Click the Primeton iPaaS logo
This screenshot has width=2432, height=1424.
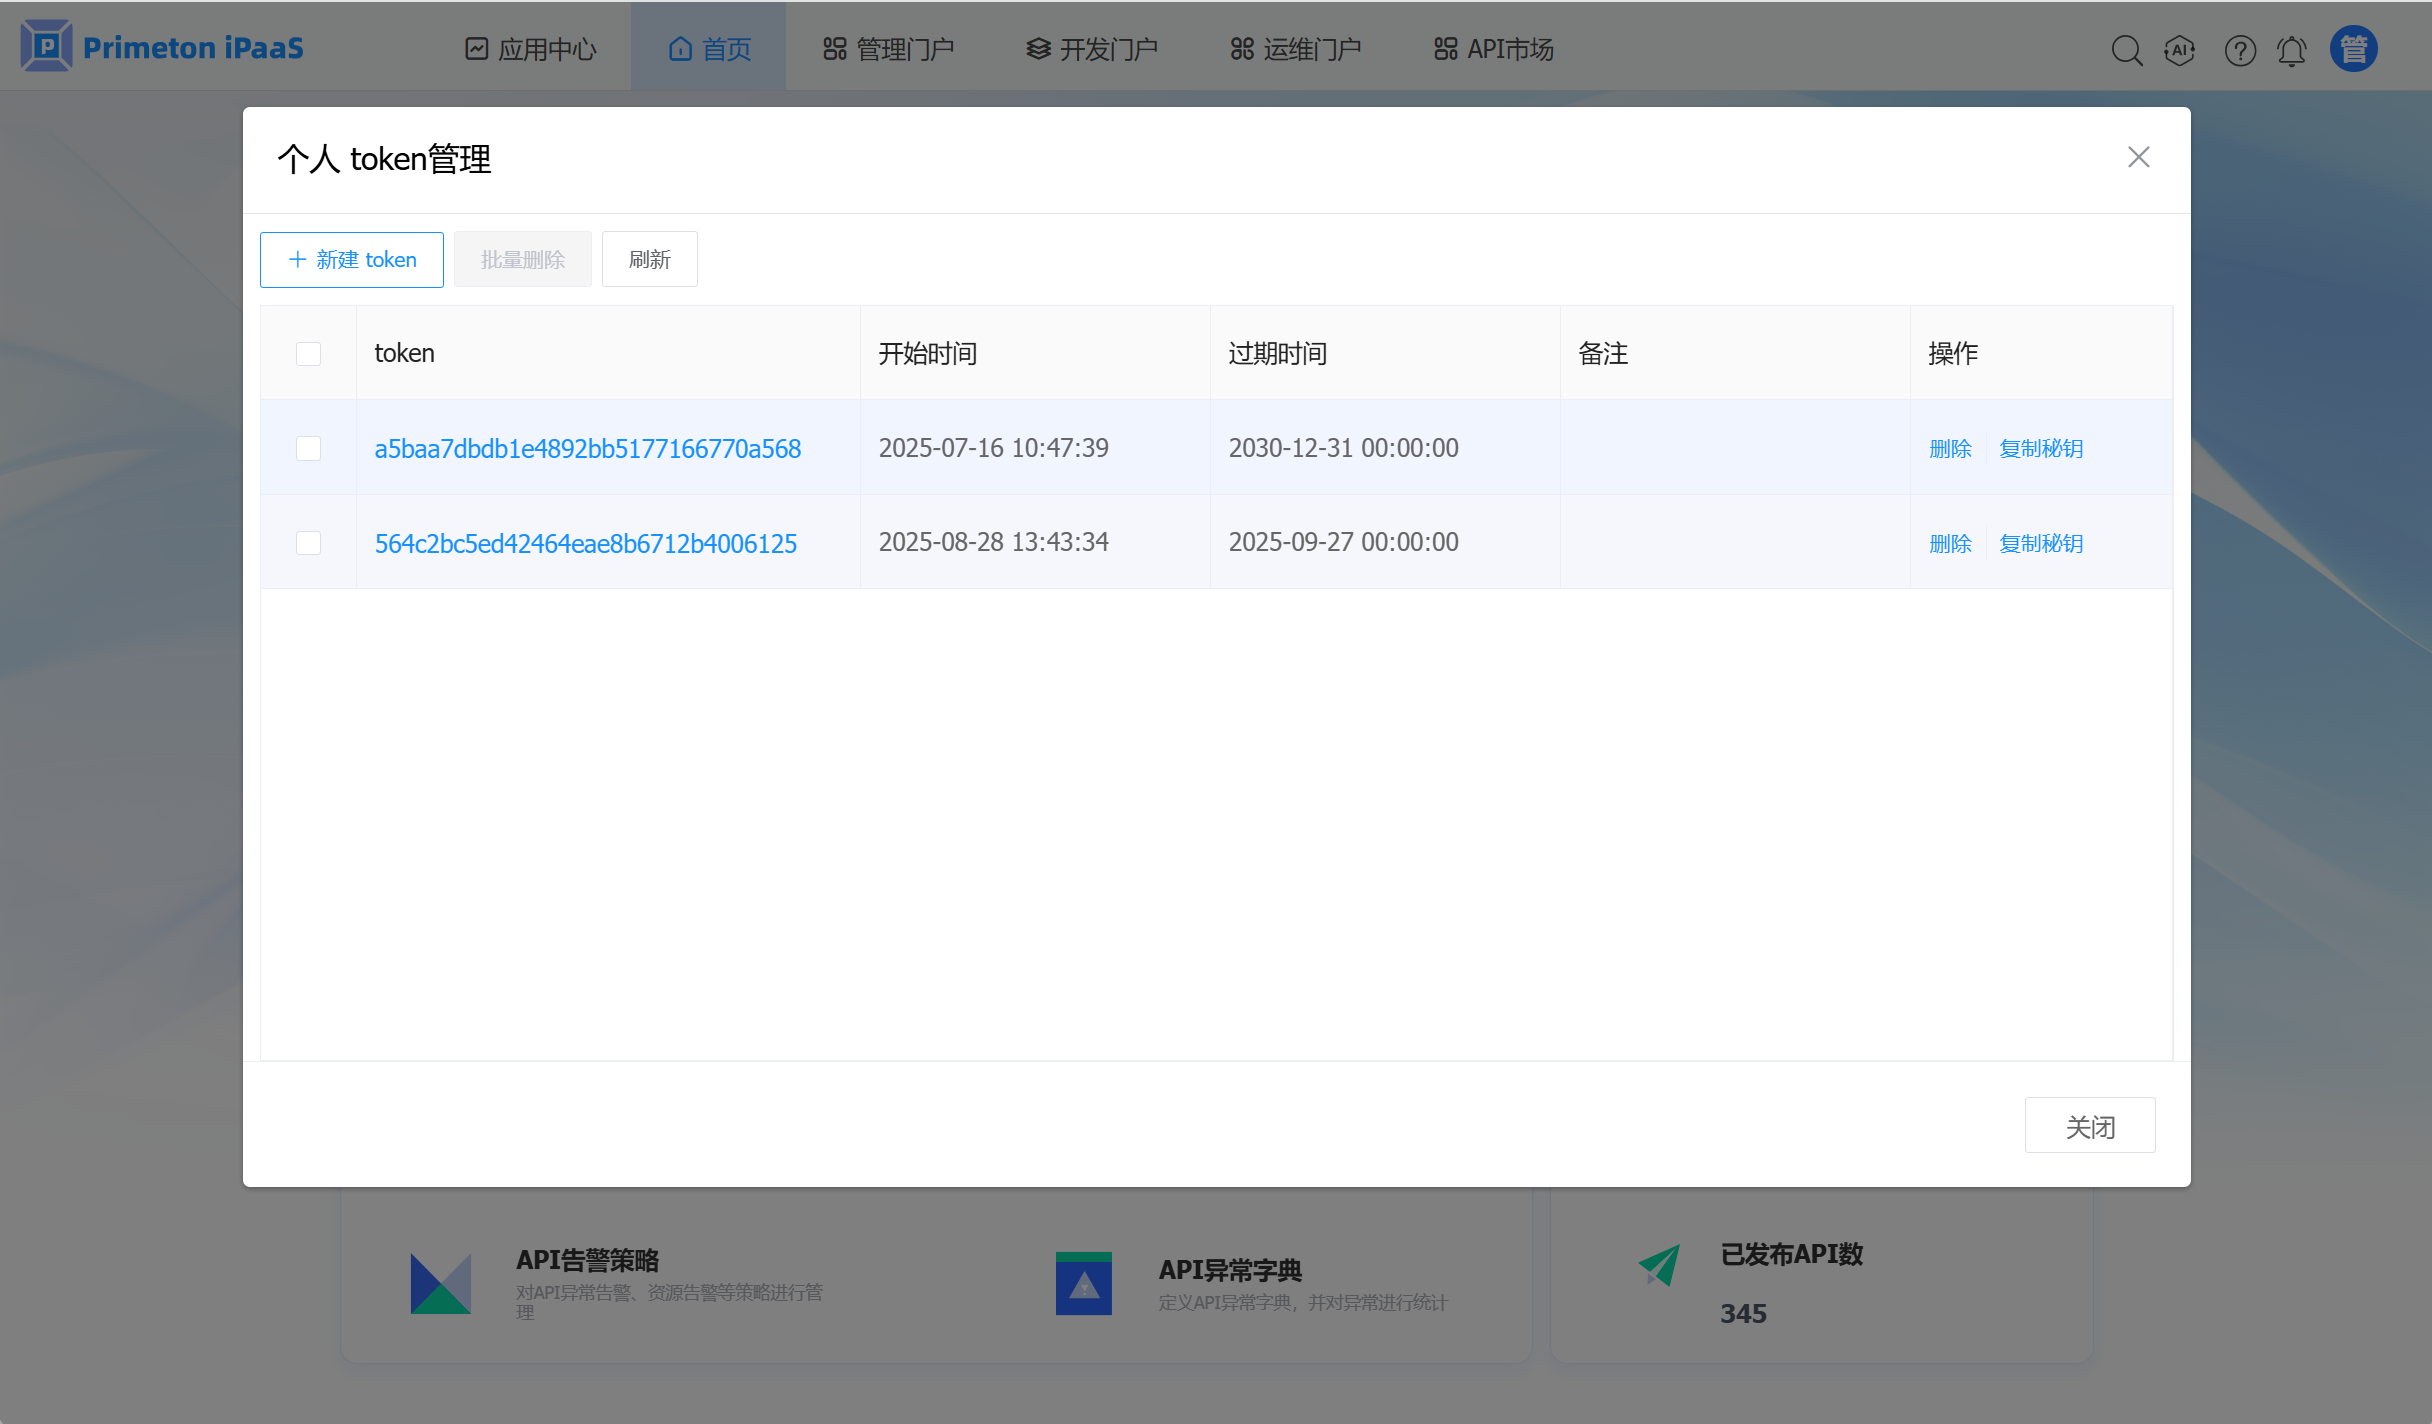point(162,47)
